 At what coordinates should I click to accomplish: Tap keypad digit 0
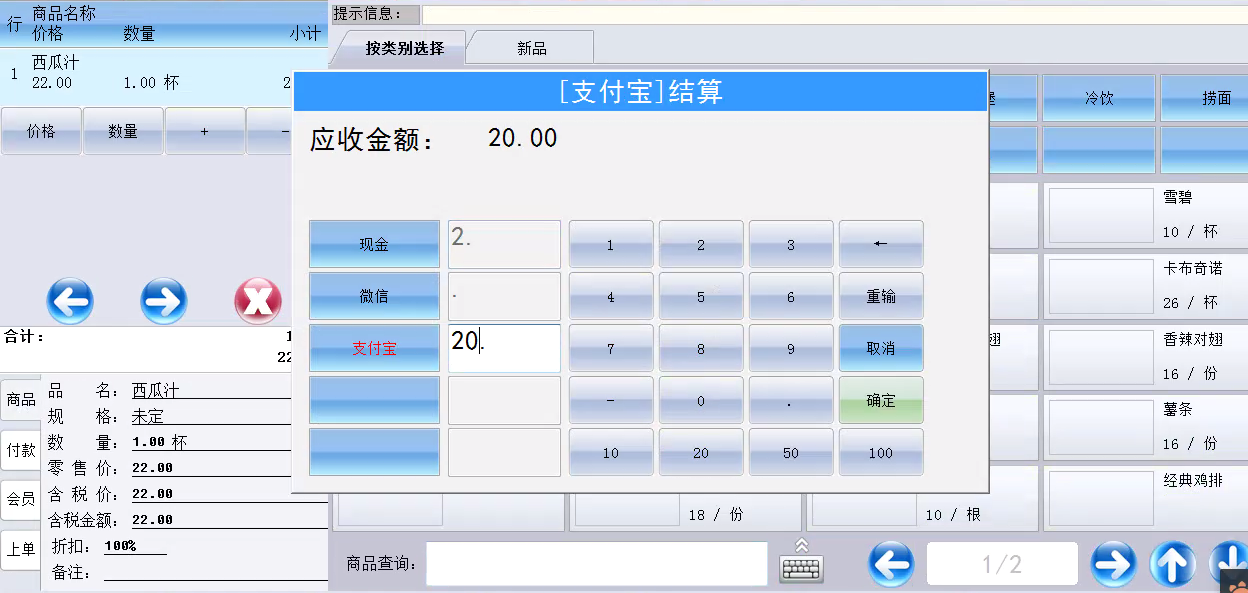701,400
